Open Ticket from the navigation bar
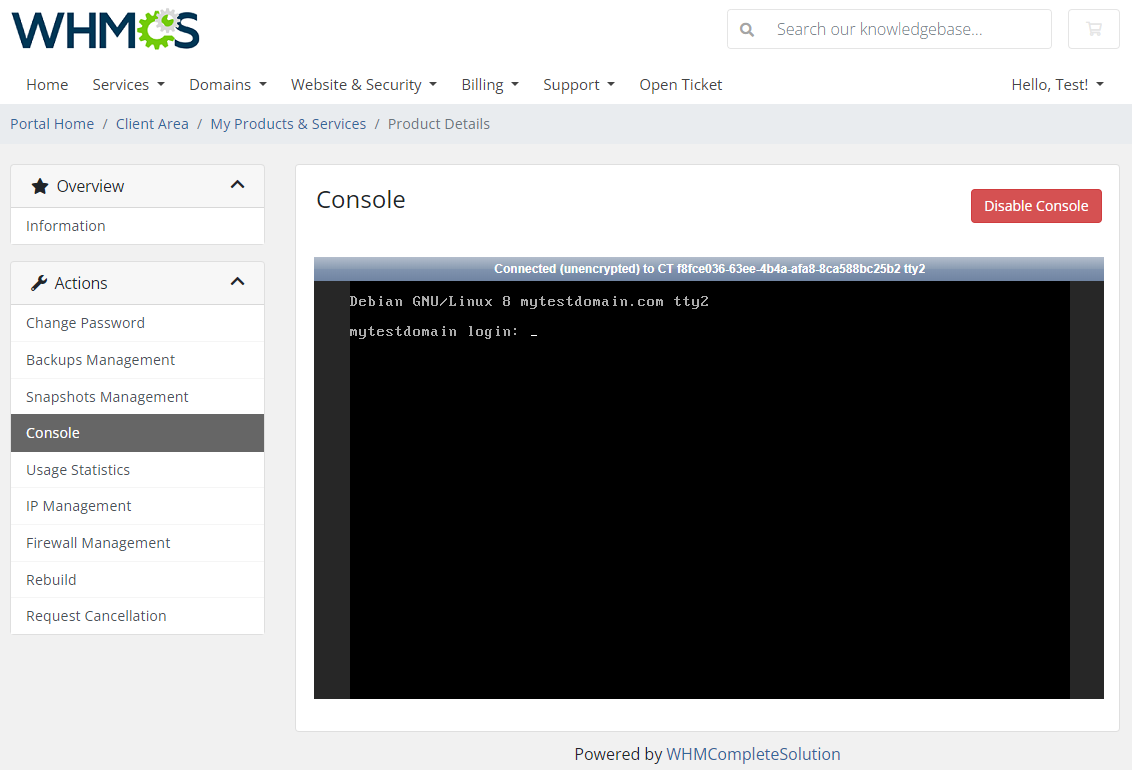This screenshot has width=1132, height=770. tap(680, 84)
